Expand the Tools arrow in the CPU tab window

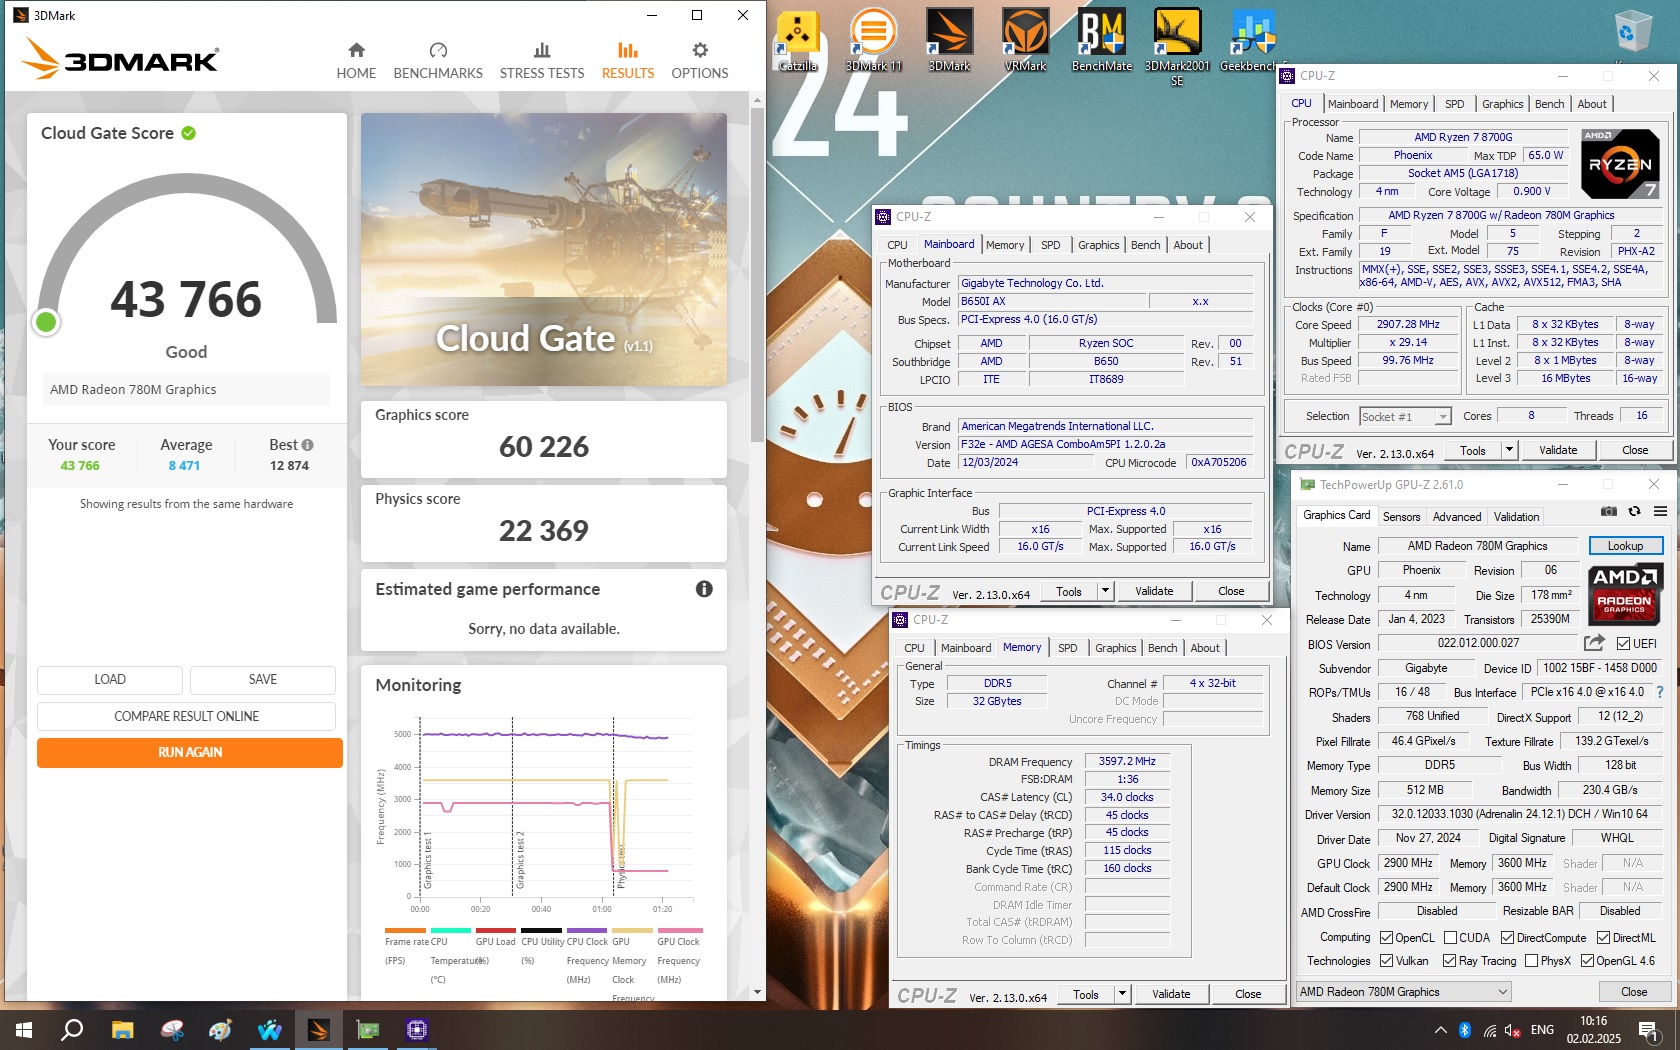[x=1509, y=450]
